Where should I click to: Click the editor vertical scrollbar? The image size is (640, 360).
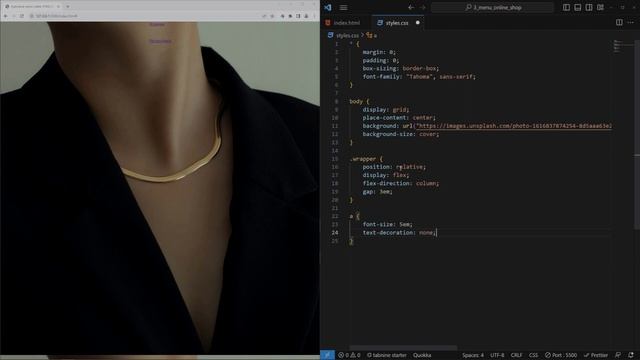637,135
